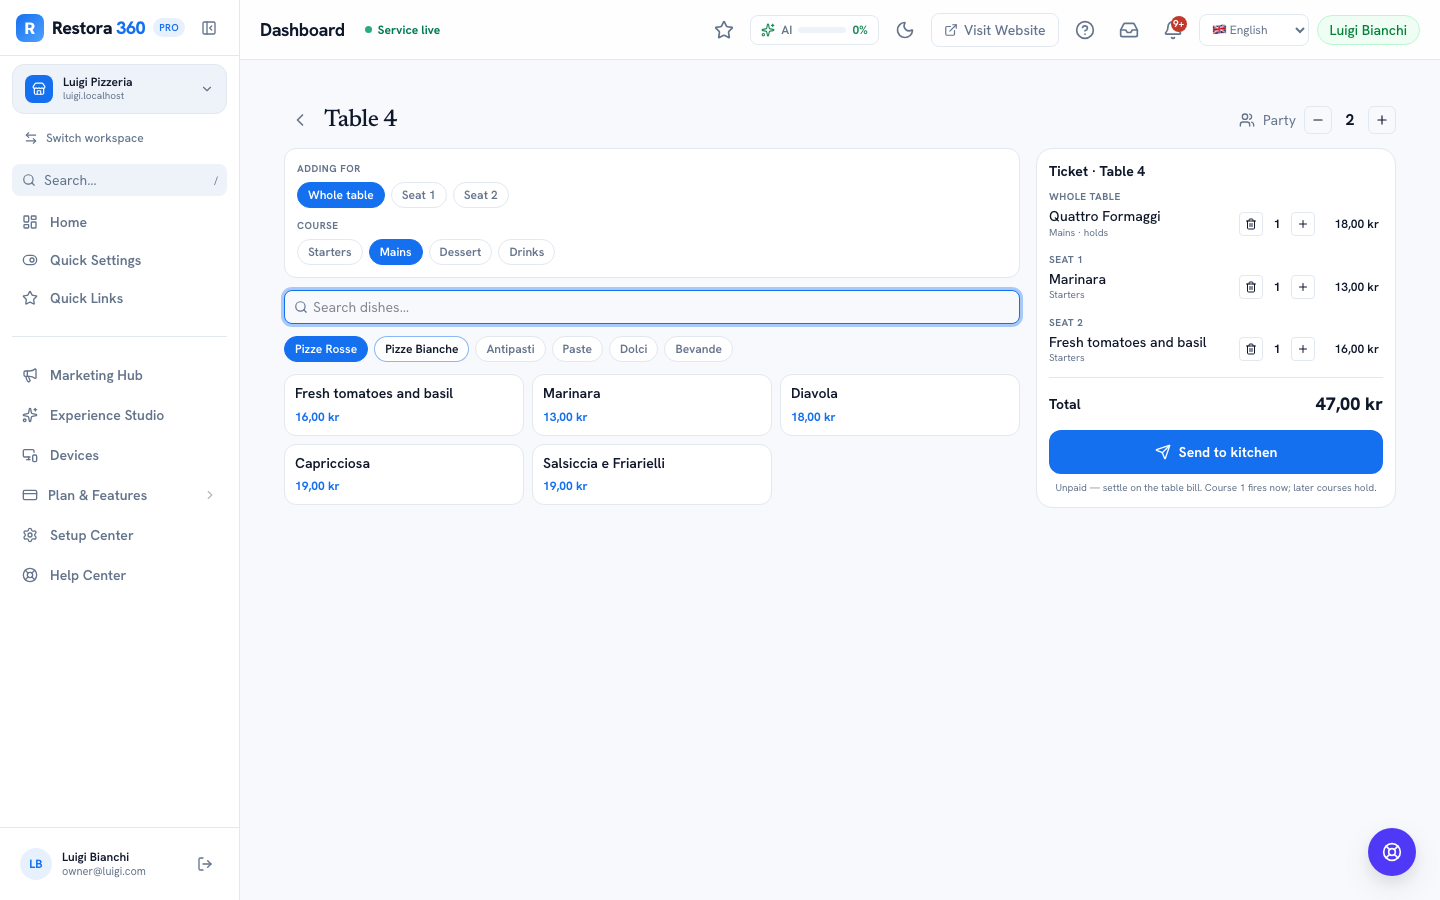The width and height of the screenshot is (1440, 900).
Task: Expand the Luigi Pizzeria workspace selector
Action: [119, 89]
